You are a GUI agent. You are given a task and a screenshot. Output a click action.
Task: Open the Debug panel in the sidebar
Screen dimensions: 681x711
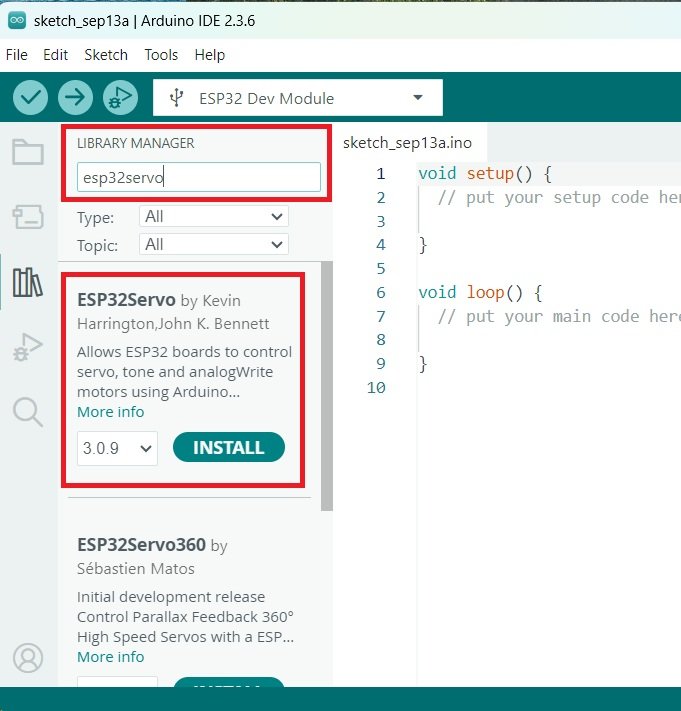pos(28,347)
